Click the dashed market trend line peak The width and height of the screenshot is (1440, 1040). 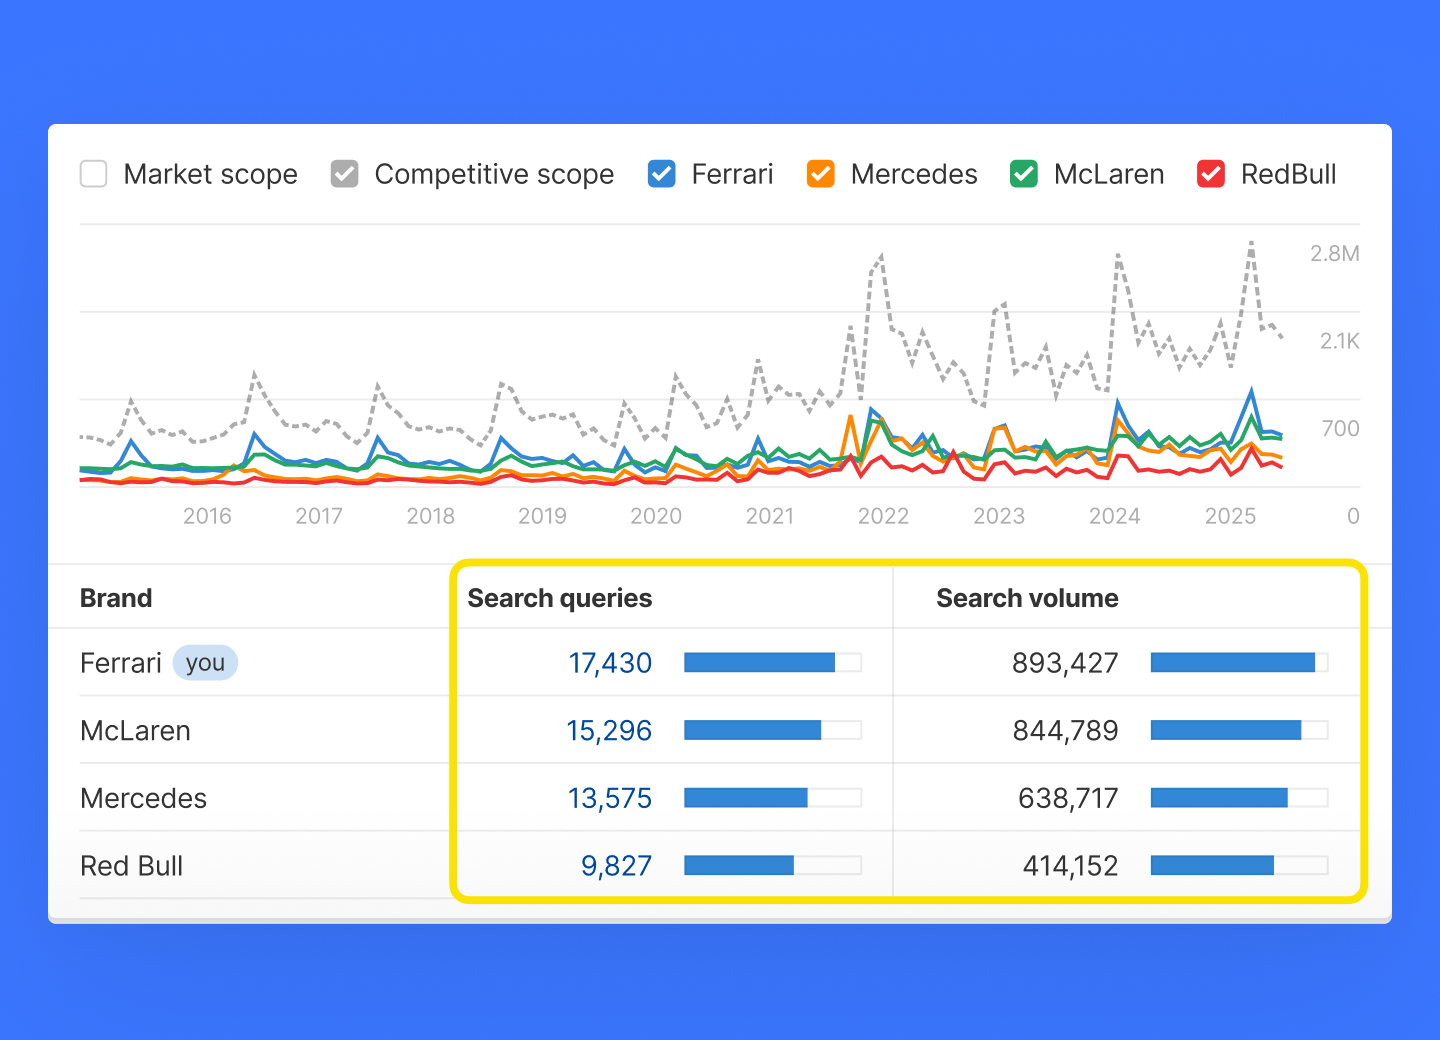1251,243
